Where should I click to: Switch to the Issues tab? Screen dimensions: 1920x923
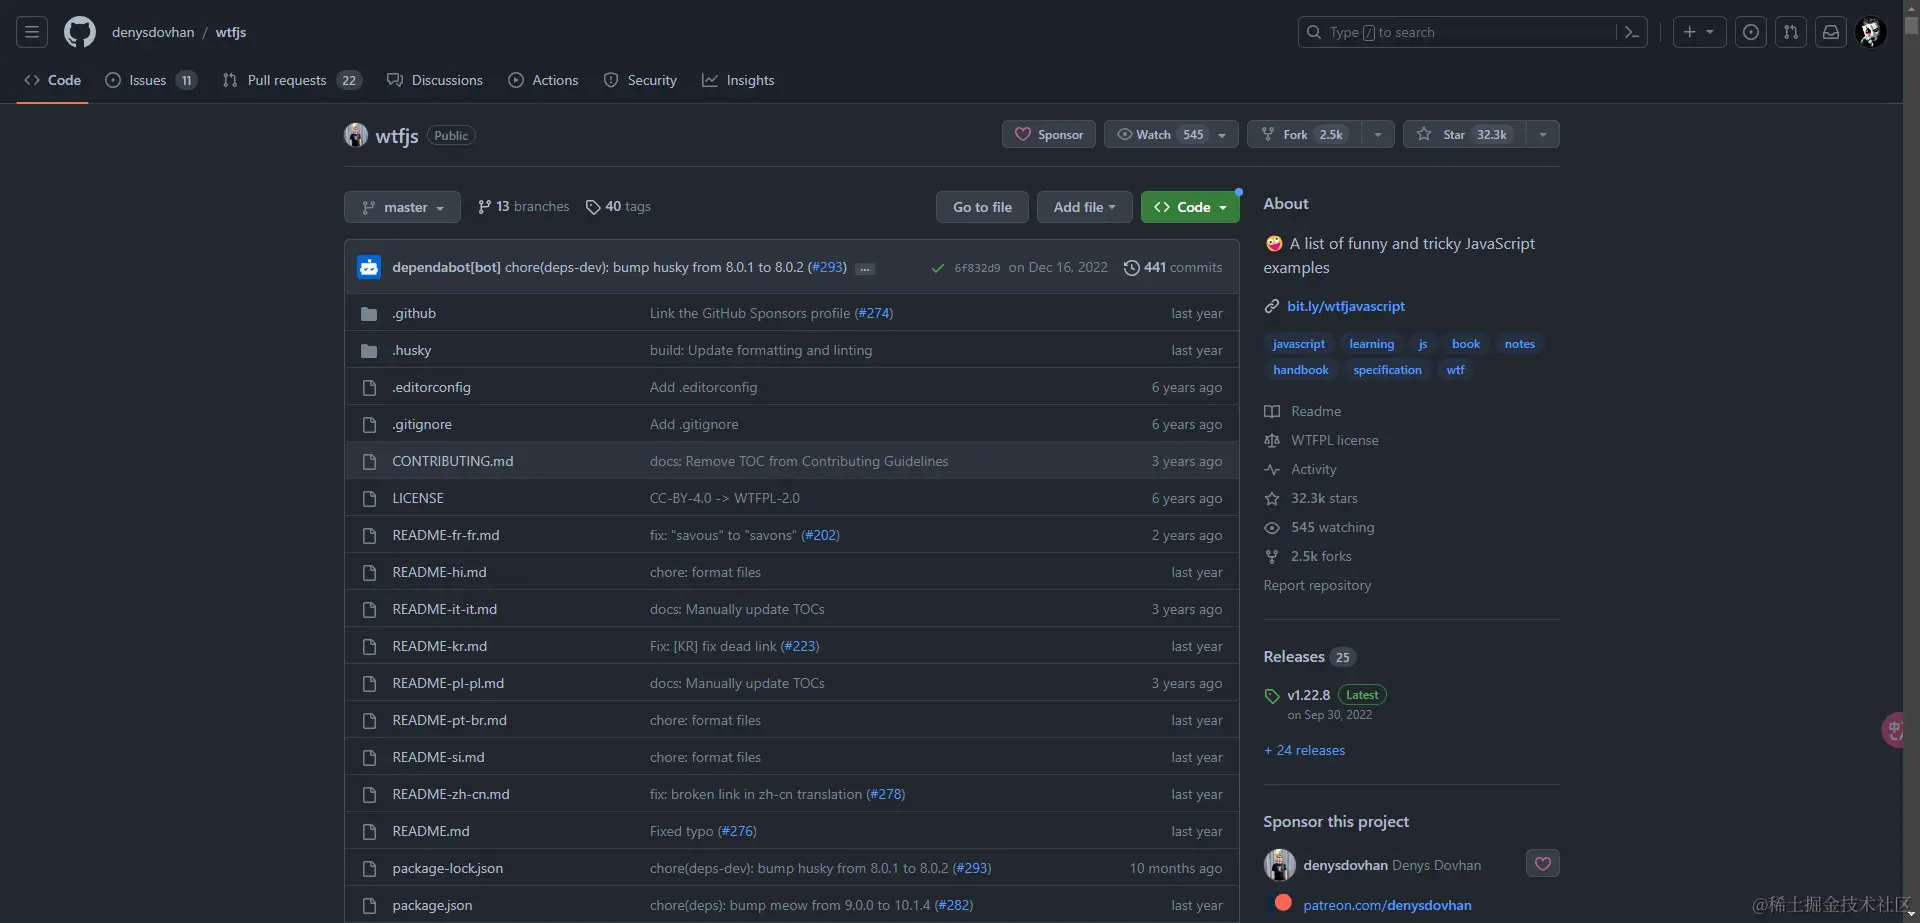coord(151,80)
